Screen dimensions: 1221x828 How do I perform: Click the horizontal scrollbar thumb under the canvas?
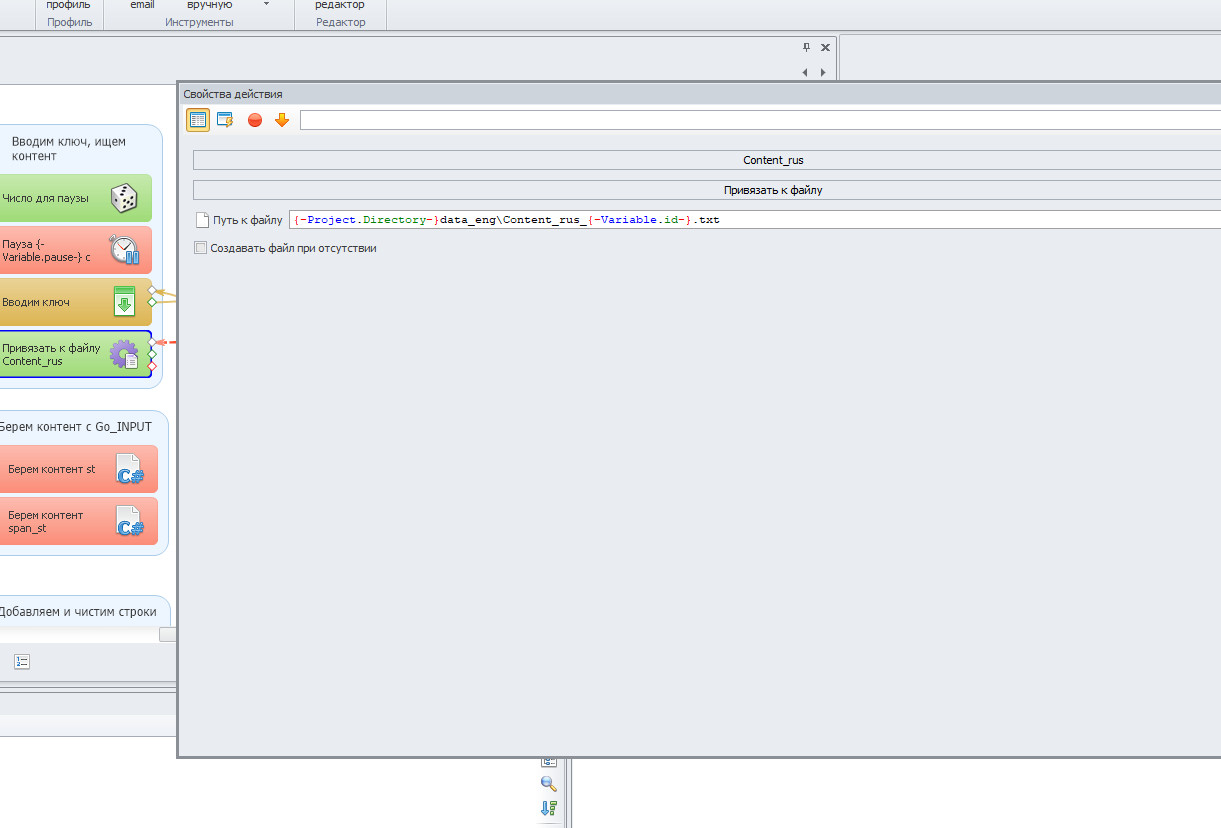point(168,634)
